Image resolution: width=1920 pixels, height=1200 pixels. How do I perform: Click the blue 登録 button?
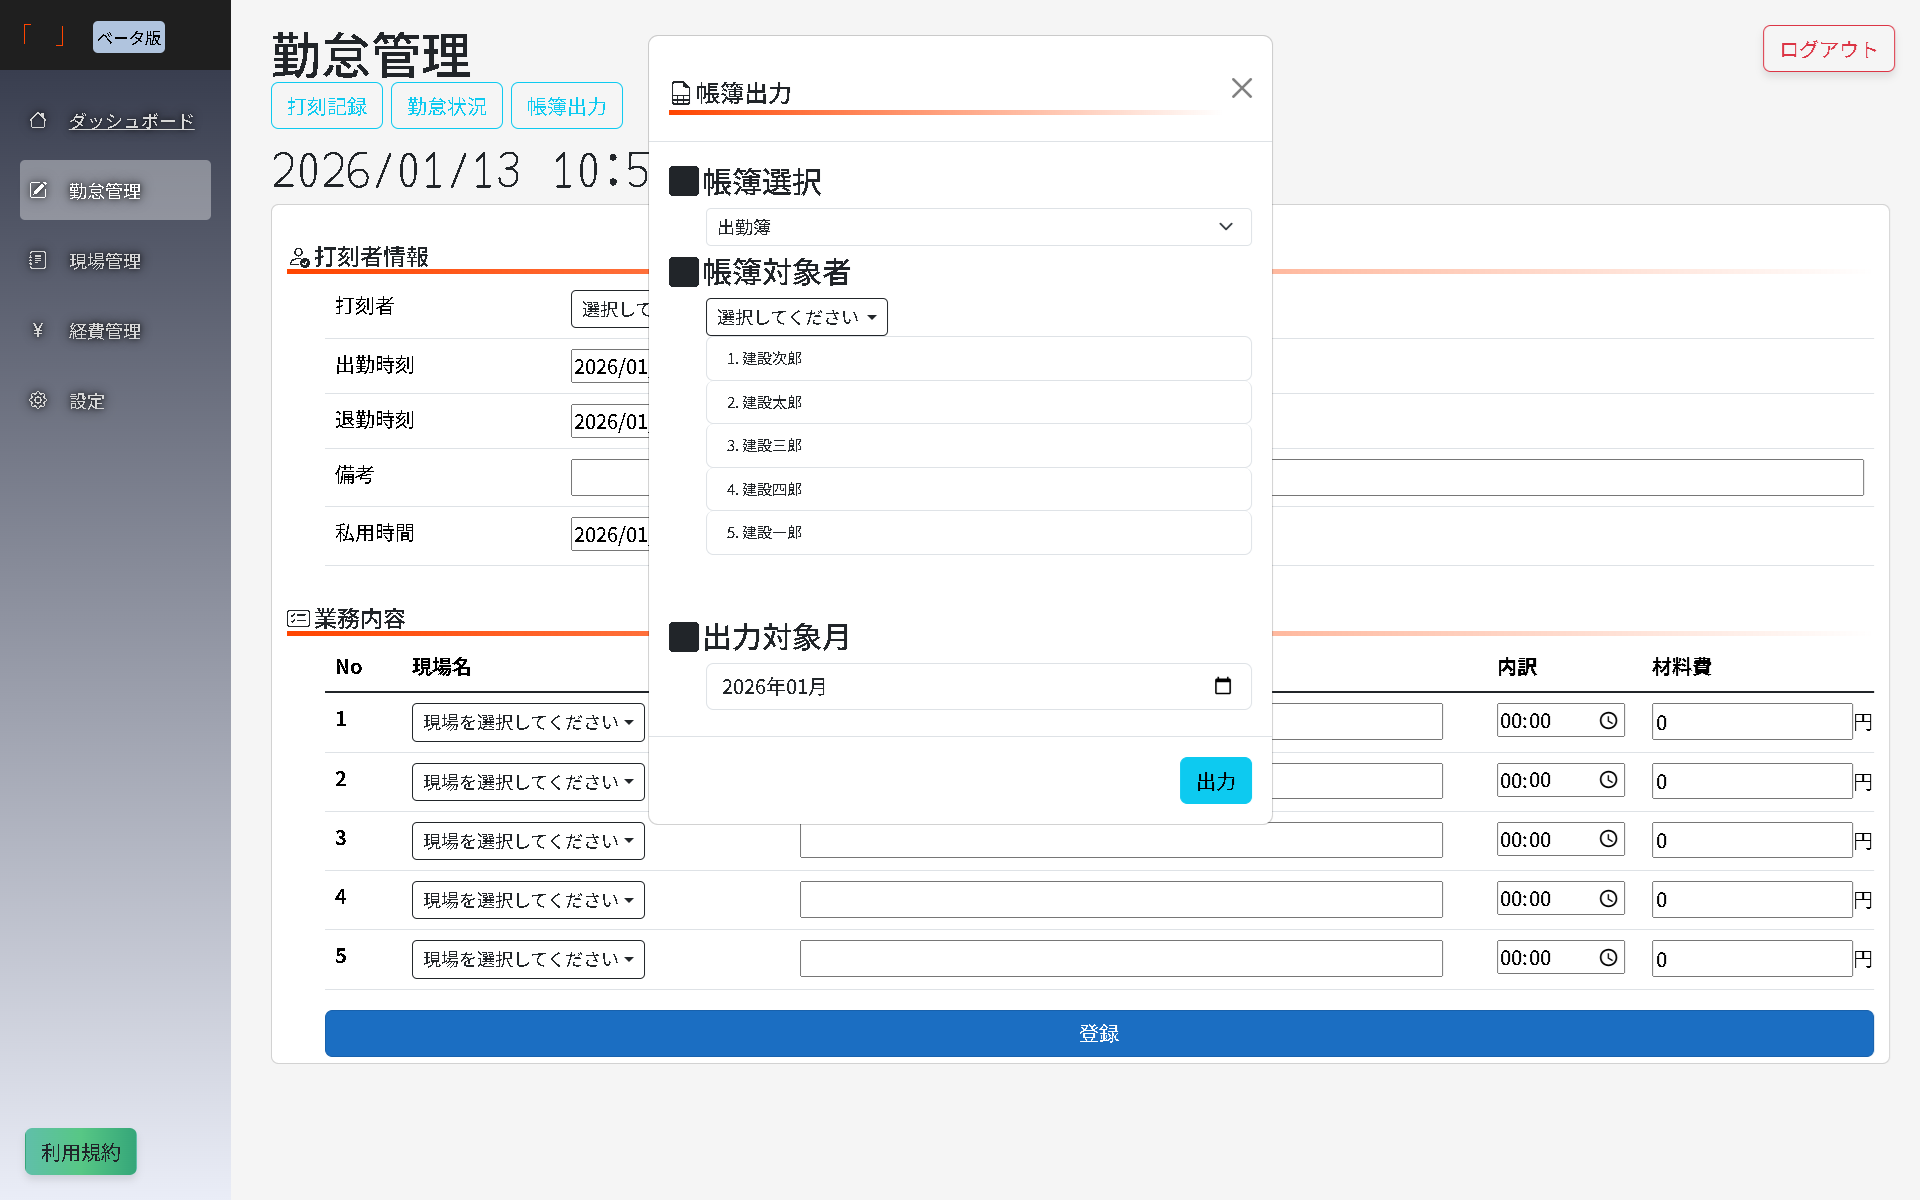(1098, 1033)
